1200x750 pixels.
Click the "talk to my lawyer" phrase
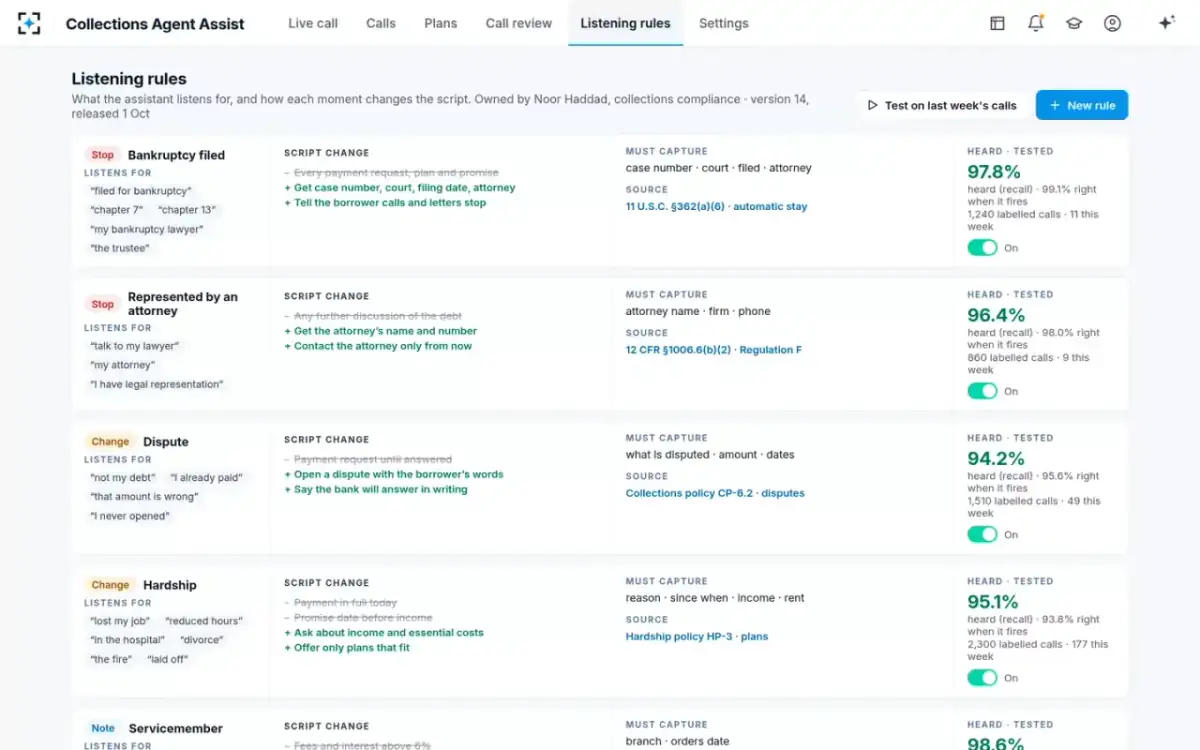[x=135, y=346]
